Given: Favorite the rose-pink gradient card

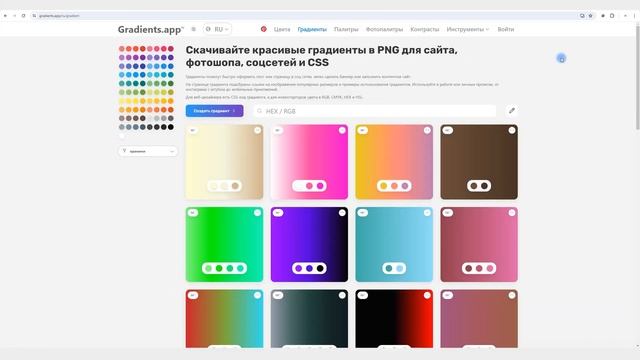Looking at the screenshot, I should [x=512, y=213].
